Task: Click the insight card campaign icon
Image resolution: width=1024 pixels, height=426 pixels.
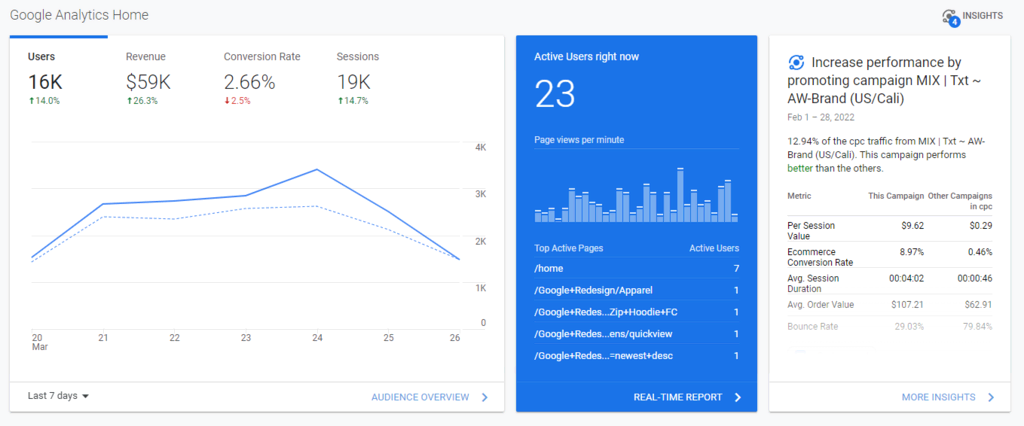Action: click(x=796, y=62)
